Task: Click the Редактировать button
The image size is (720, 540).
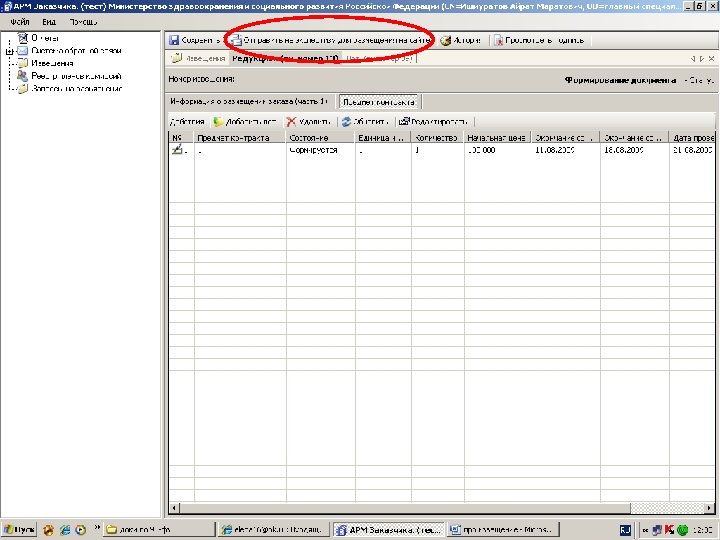Action: [433, 122]
